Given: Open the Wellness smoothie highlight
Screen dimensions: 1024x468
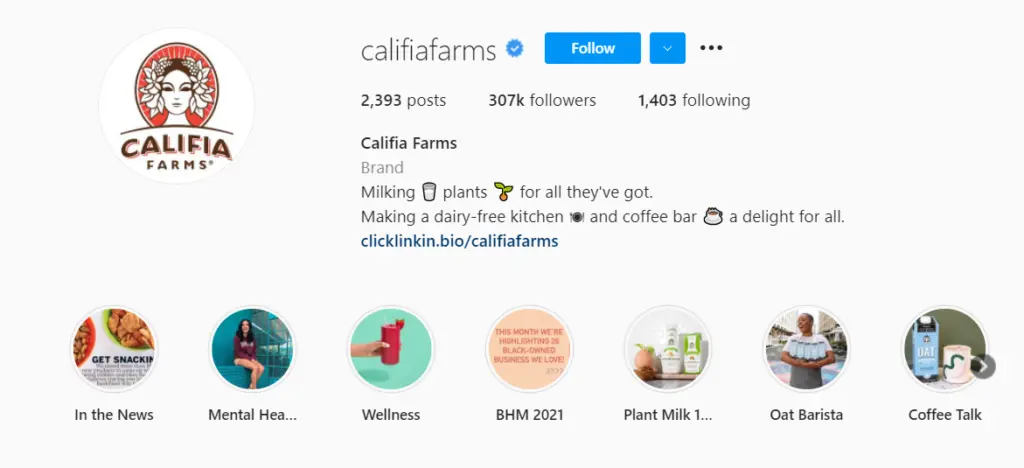Looking at the screenshot, I should pos(390,349).
